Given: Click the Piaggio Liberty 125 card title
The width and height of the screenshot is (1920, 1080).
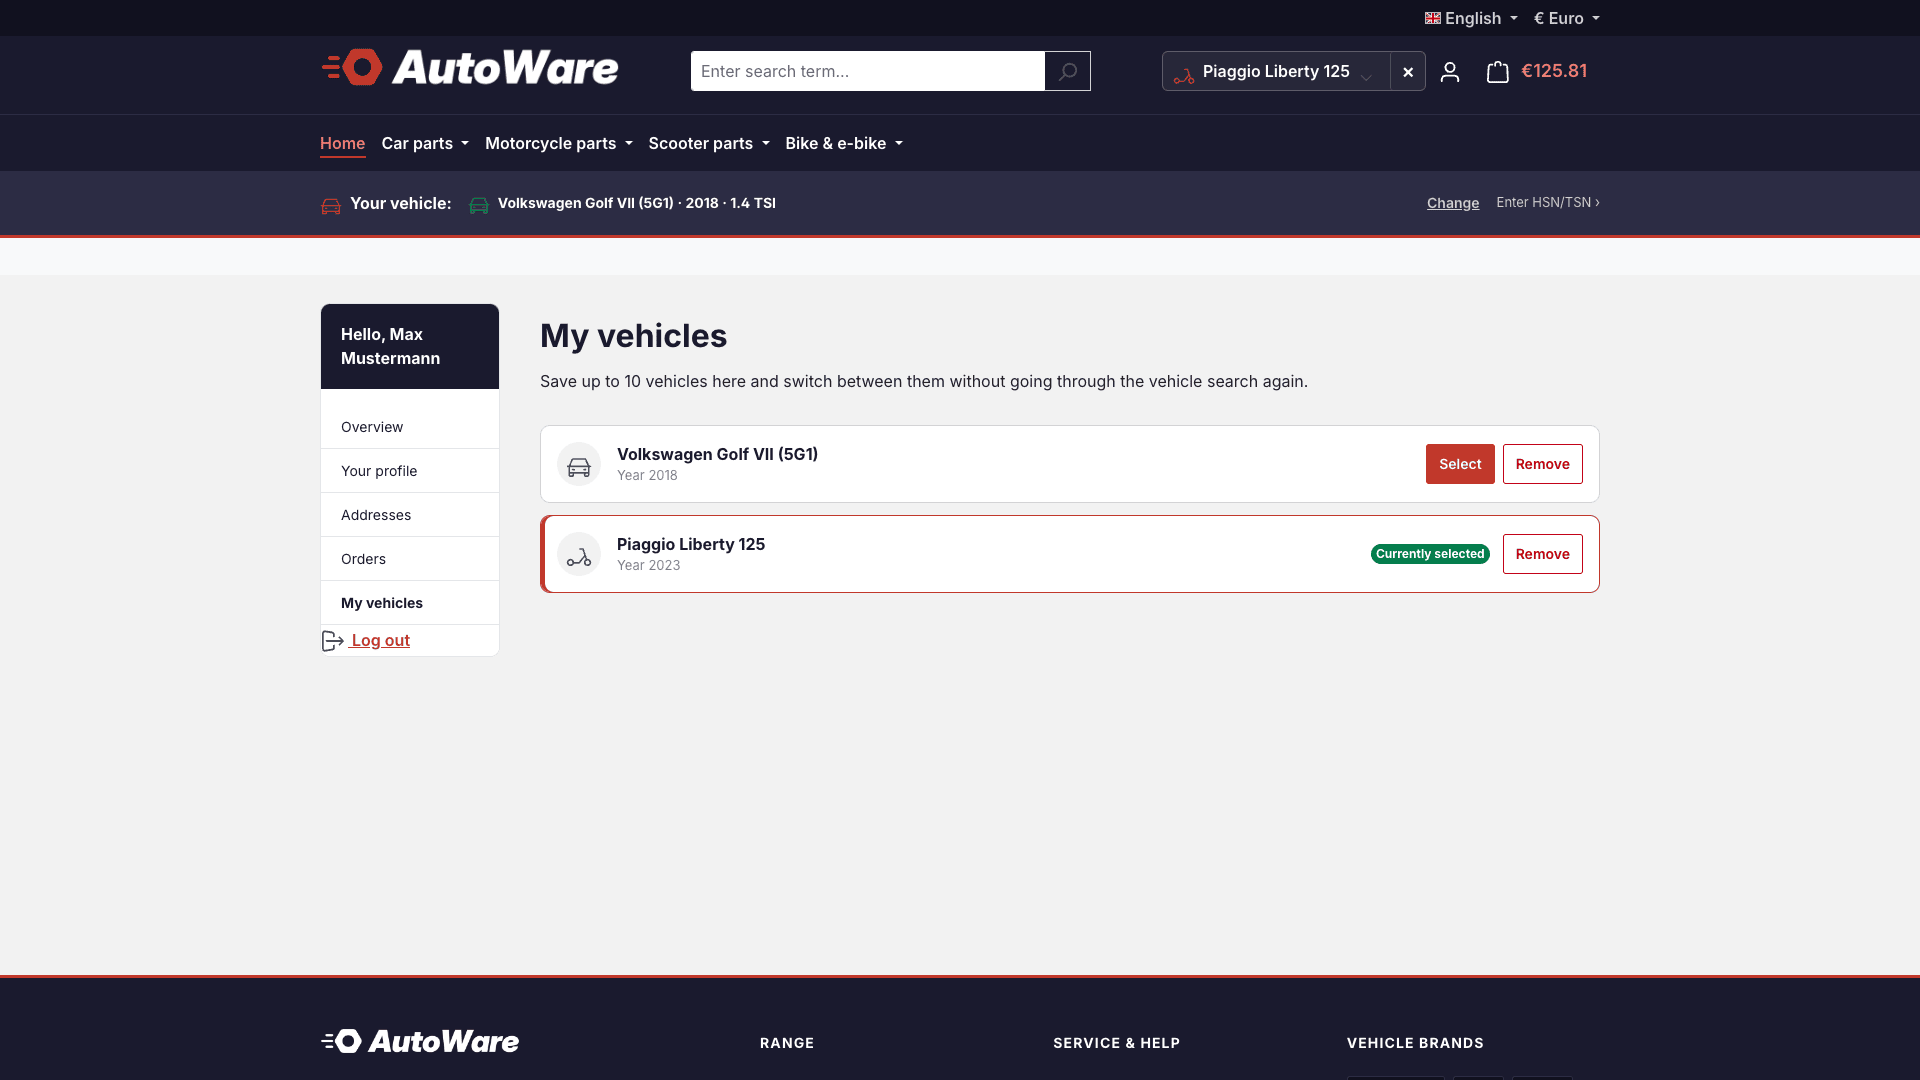Looking at the screenshot, I should pos(691,544).
